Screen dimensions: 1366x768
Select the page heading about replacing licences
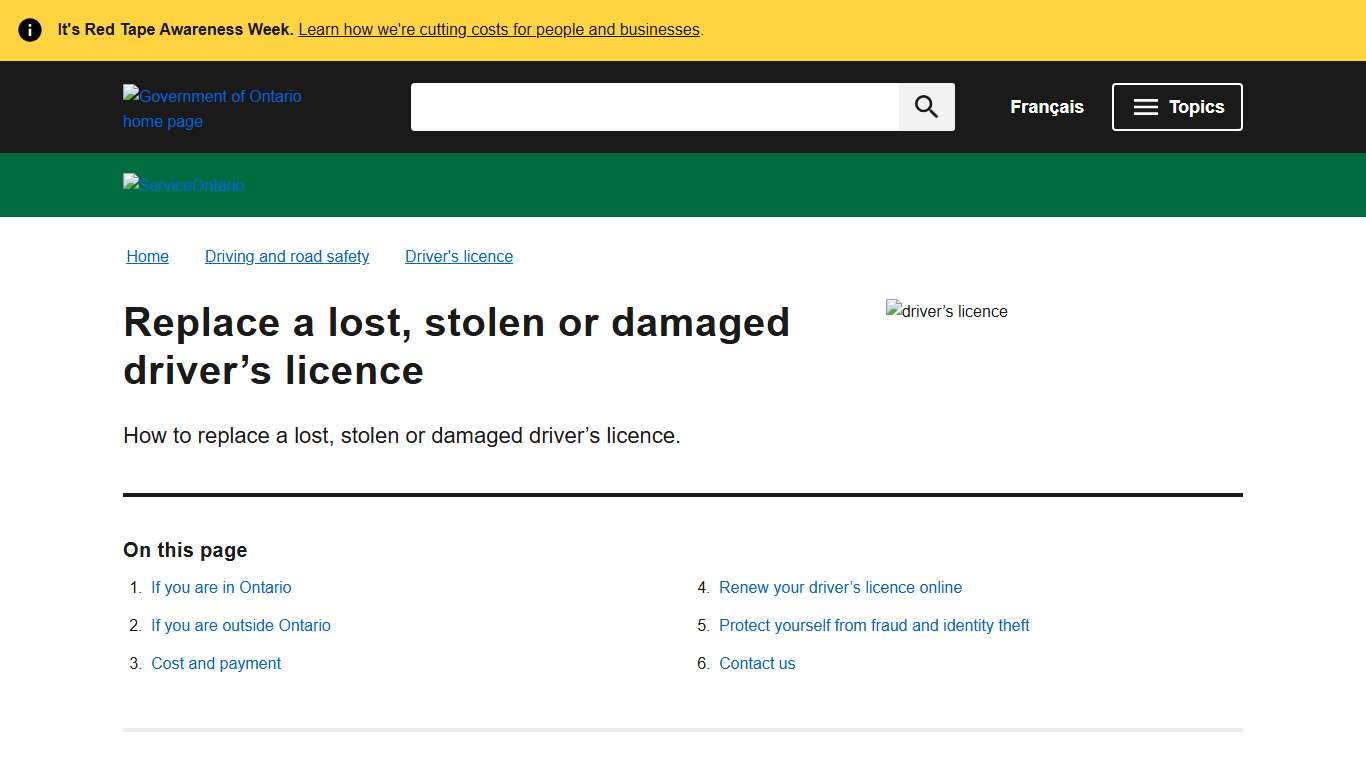456,346
